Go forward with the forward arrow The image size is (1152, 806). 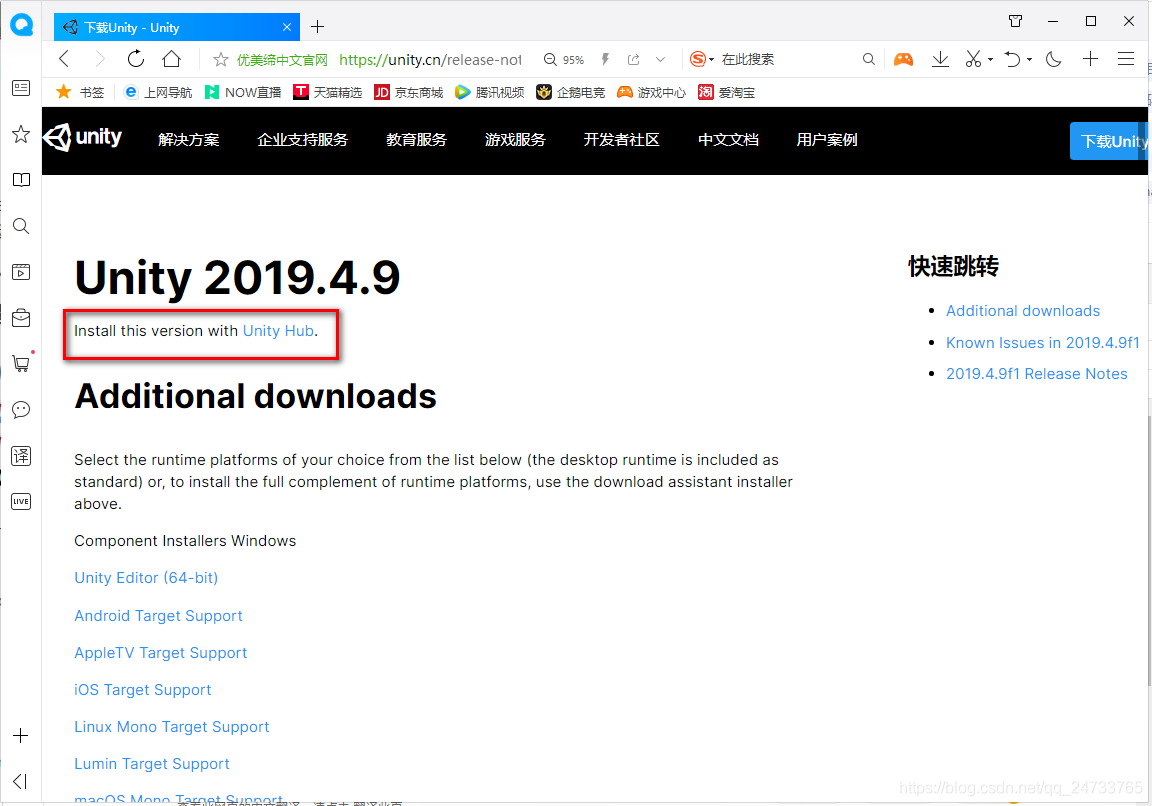click(100, 59)
